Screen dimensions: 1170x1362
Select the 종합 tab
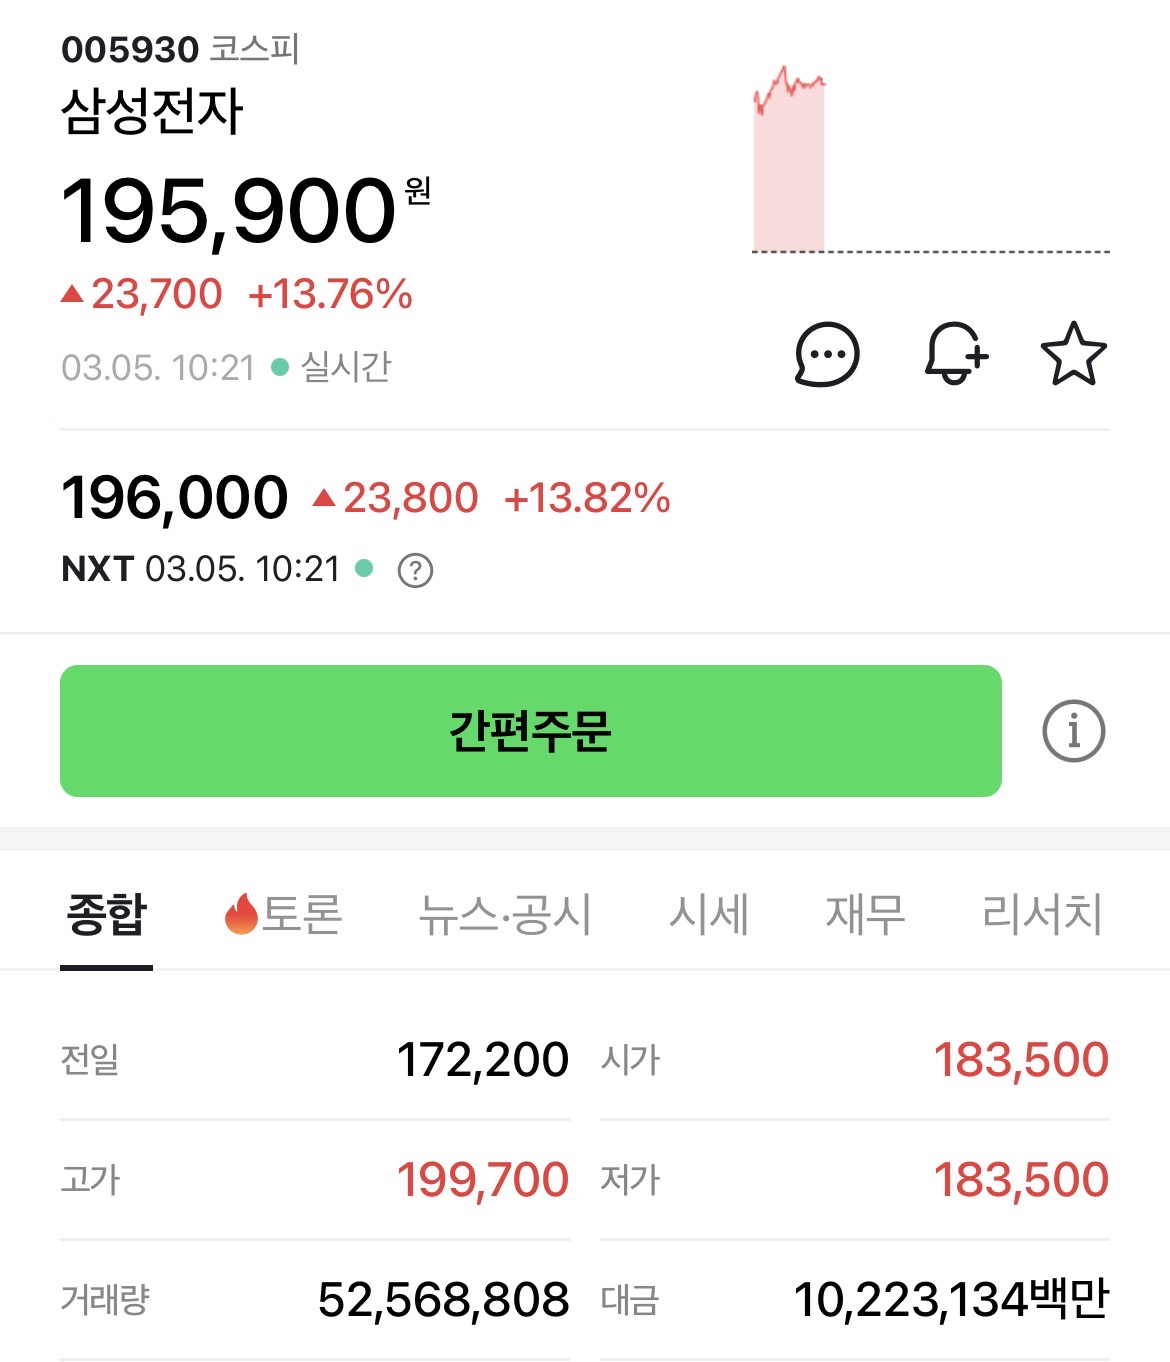tap(106, 915)
